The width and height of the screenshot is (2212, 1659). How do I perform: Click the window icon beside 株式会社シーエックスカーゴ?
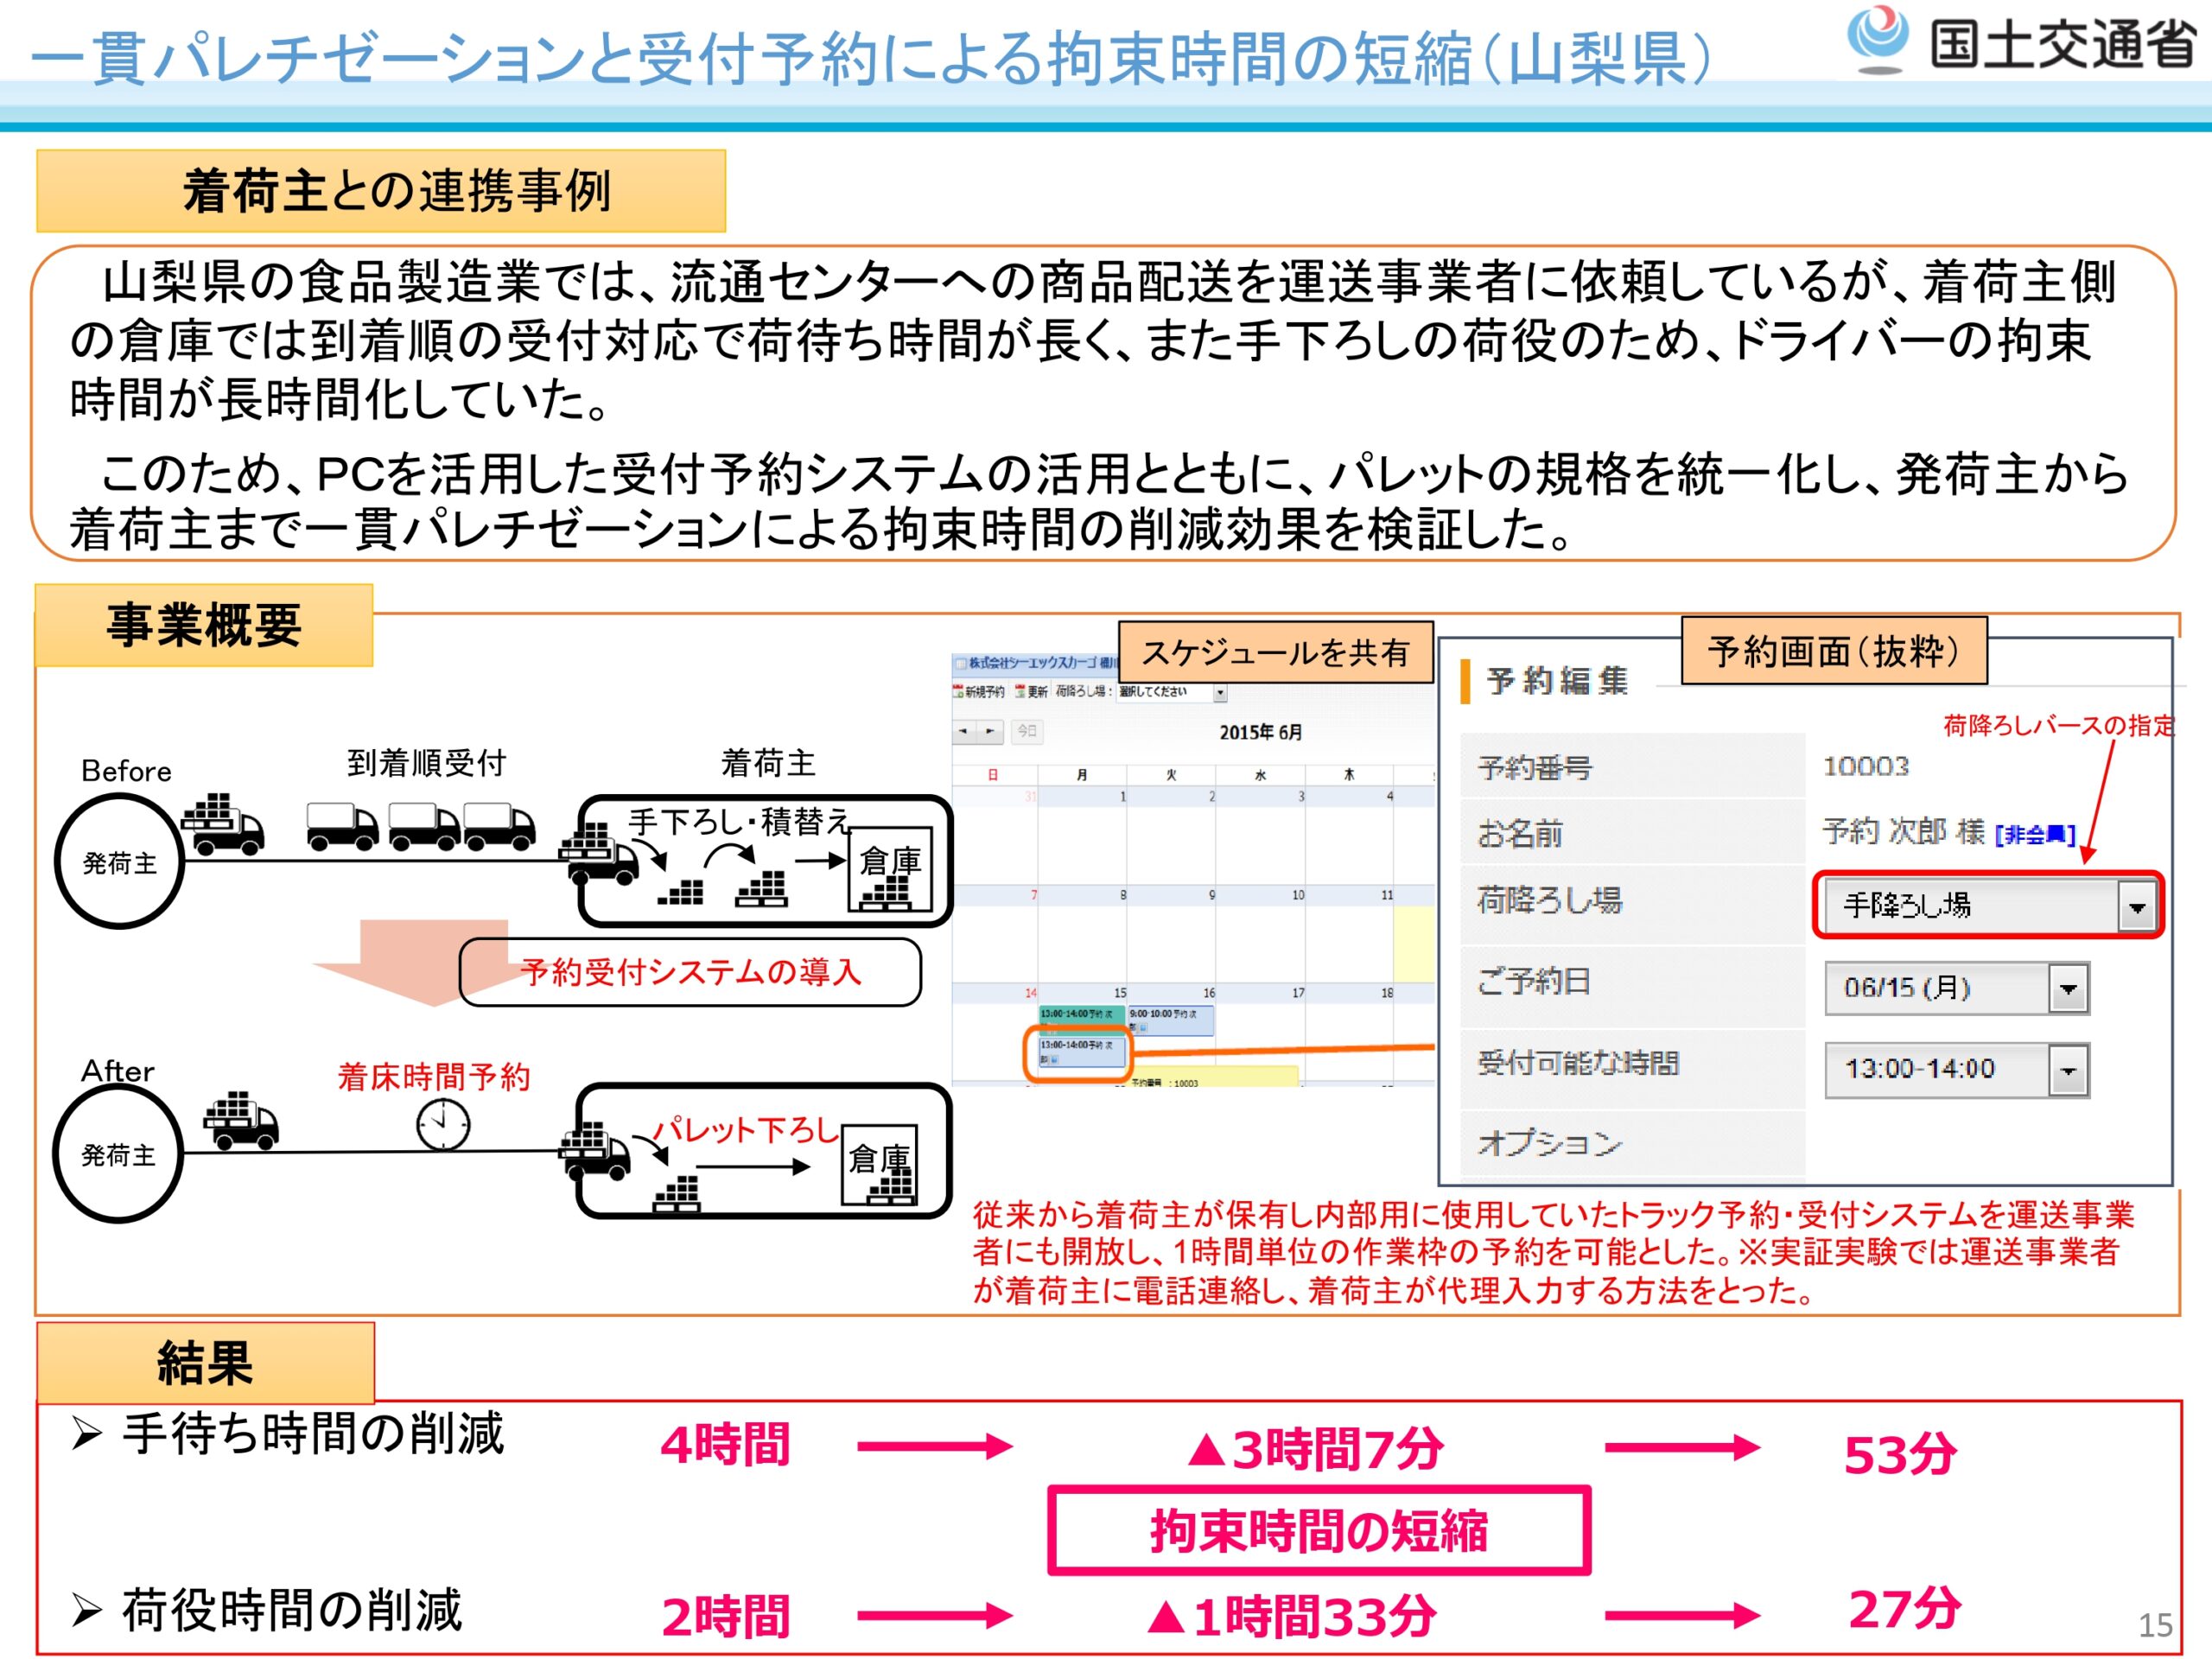(x=960, y=663)
